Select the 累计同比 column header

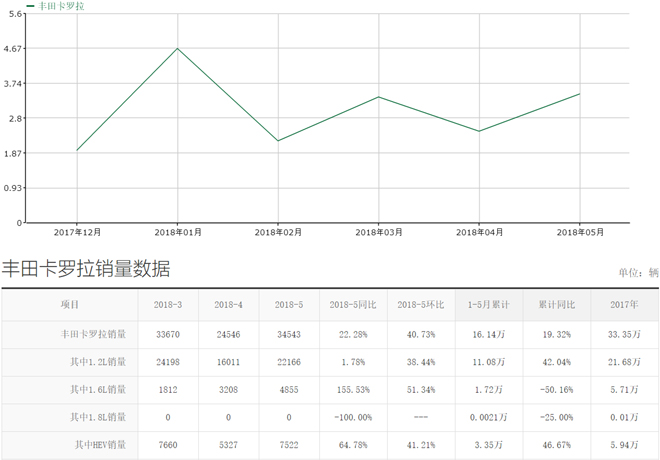pos(556,305)
